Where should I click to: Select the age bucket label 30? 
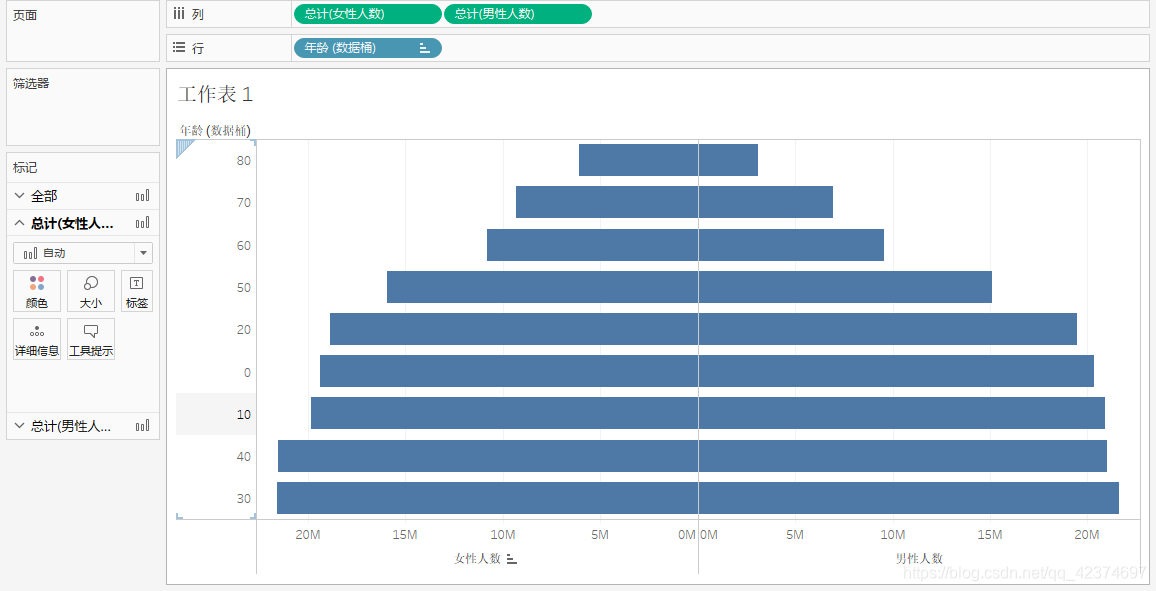coord(243,499)
